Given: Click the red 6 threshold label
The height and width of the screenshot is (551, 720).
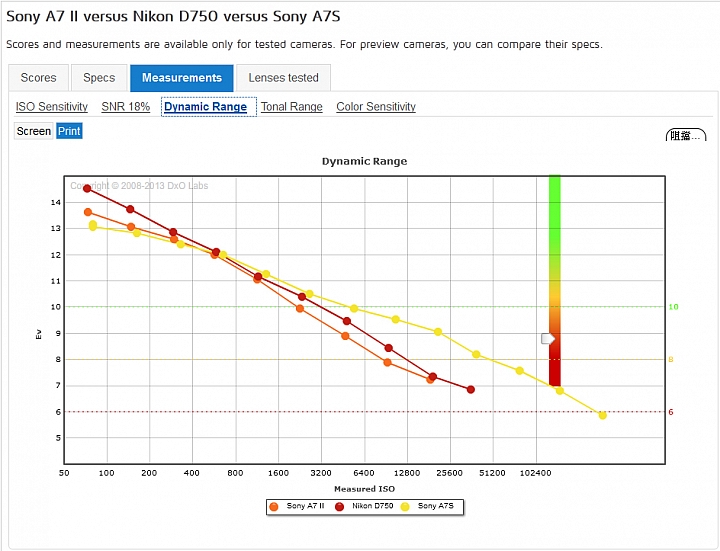Looking at the screenshot, I should (x=671, y=412).
